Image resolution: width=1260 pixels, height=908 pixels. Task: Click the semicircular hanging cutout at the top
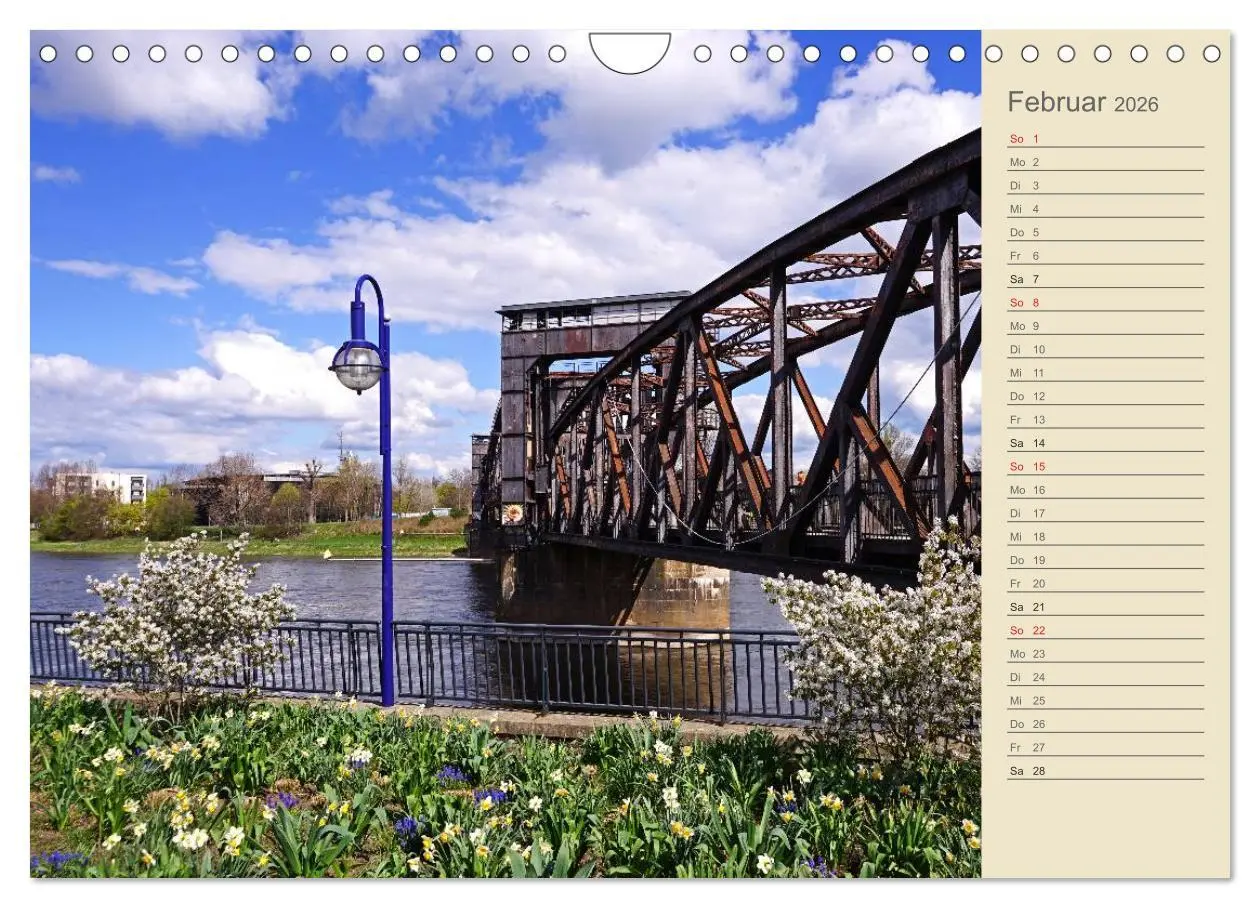pyautogui.click(x=632, y=48)
